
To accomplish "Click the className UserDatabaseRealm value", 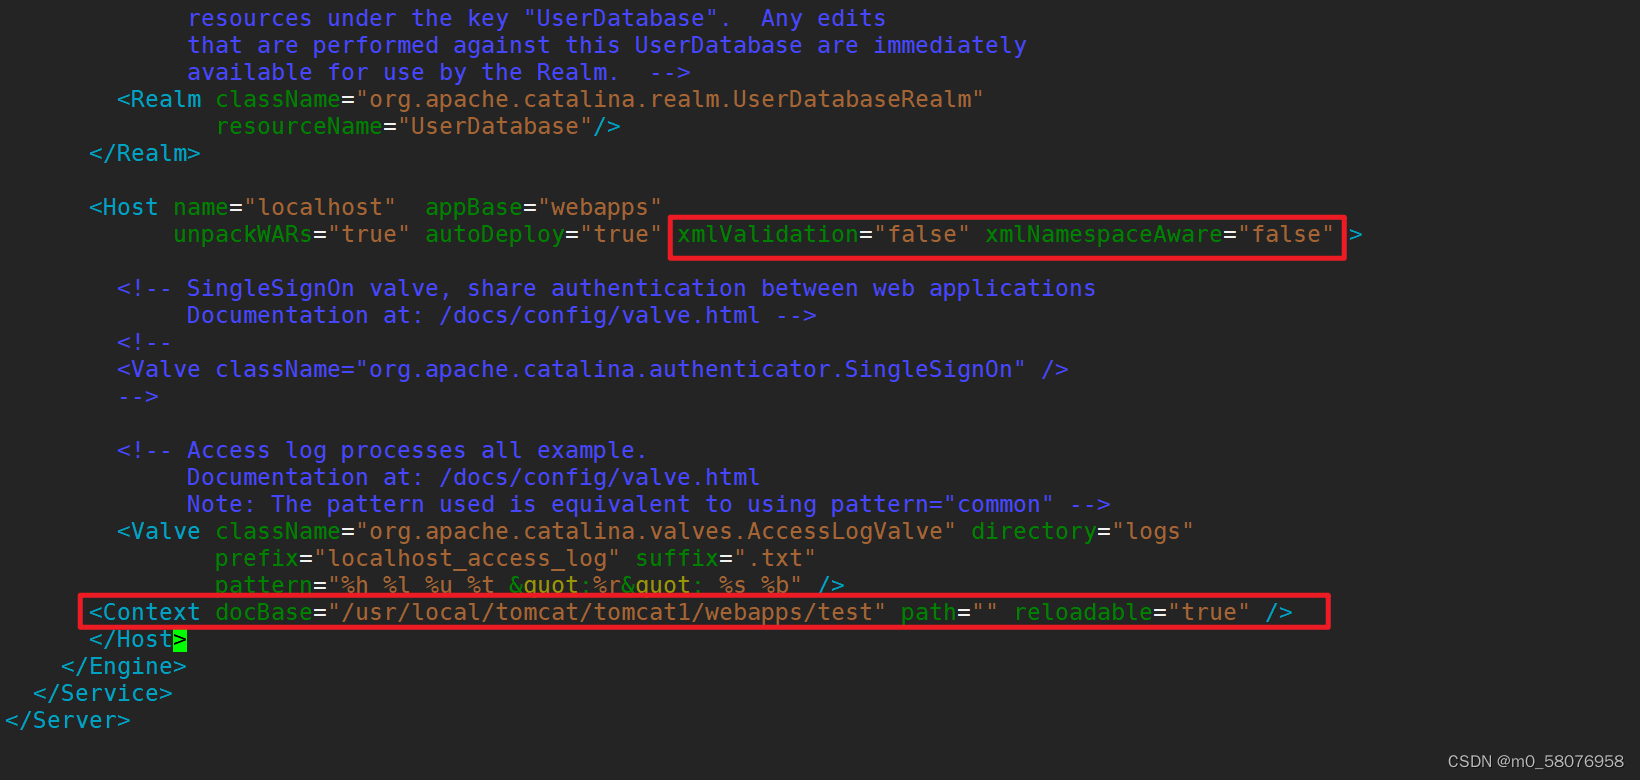I will pos(670,100).
